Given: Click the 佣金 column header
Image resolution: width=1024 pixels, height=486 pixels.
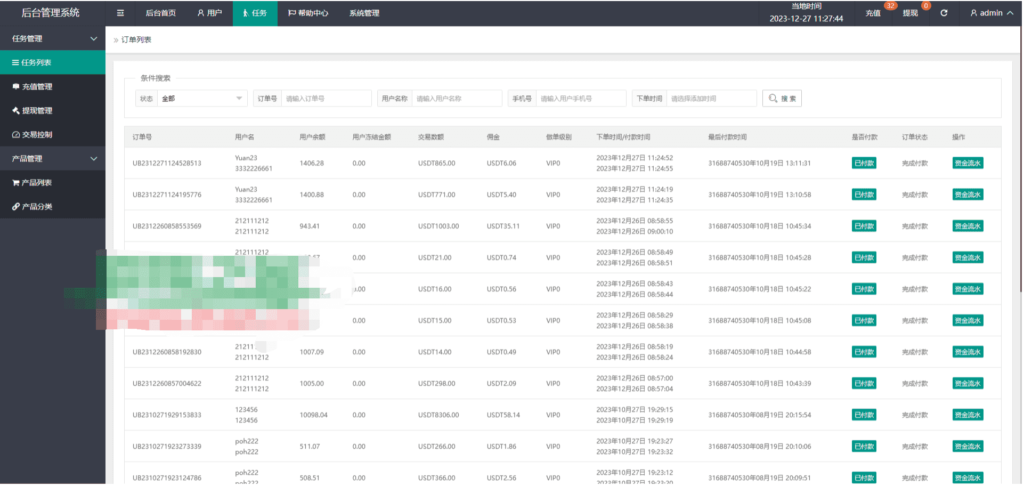Looking at the screenshot, I should [493, 137].
